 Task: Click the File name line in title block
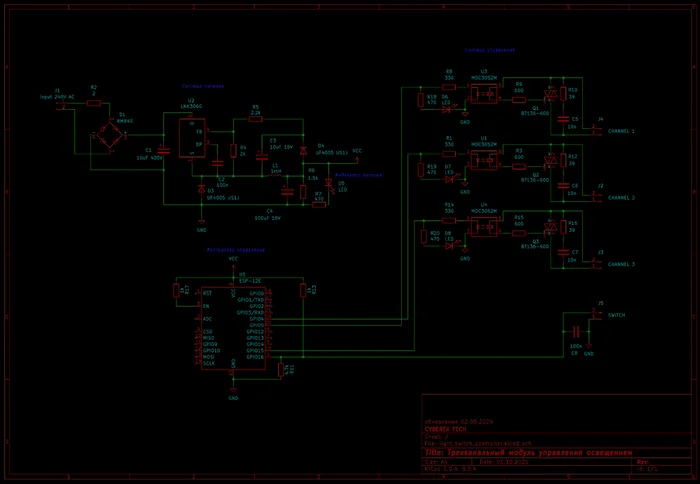click(478, 444)
